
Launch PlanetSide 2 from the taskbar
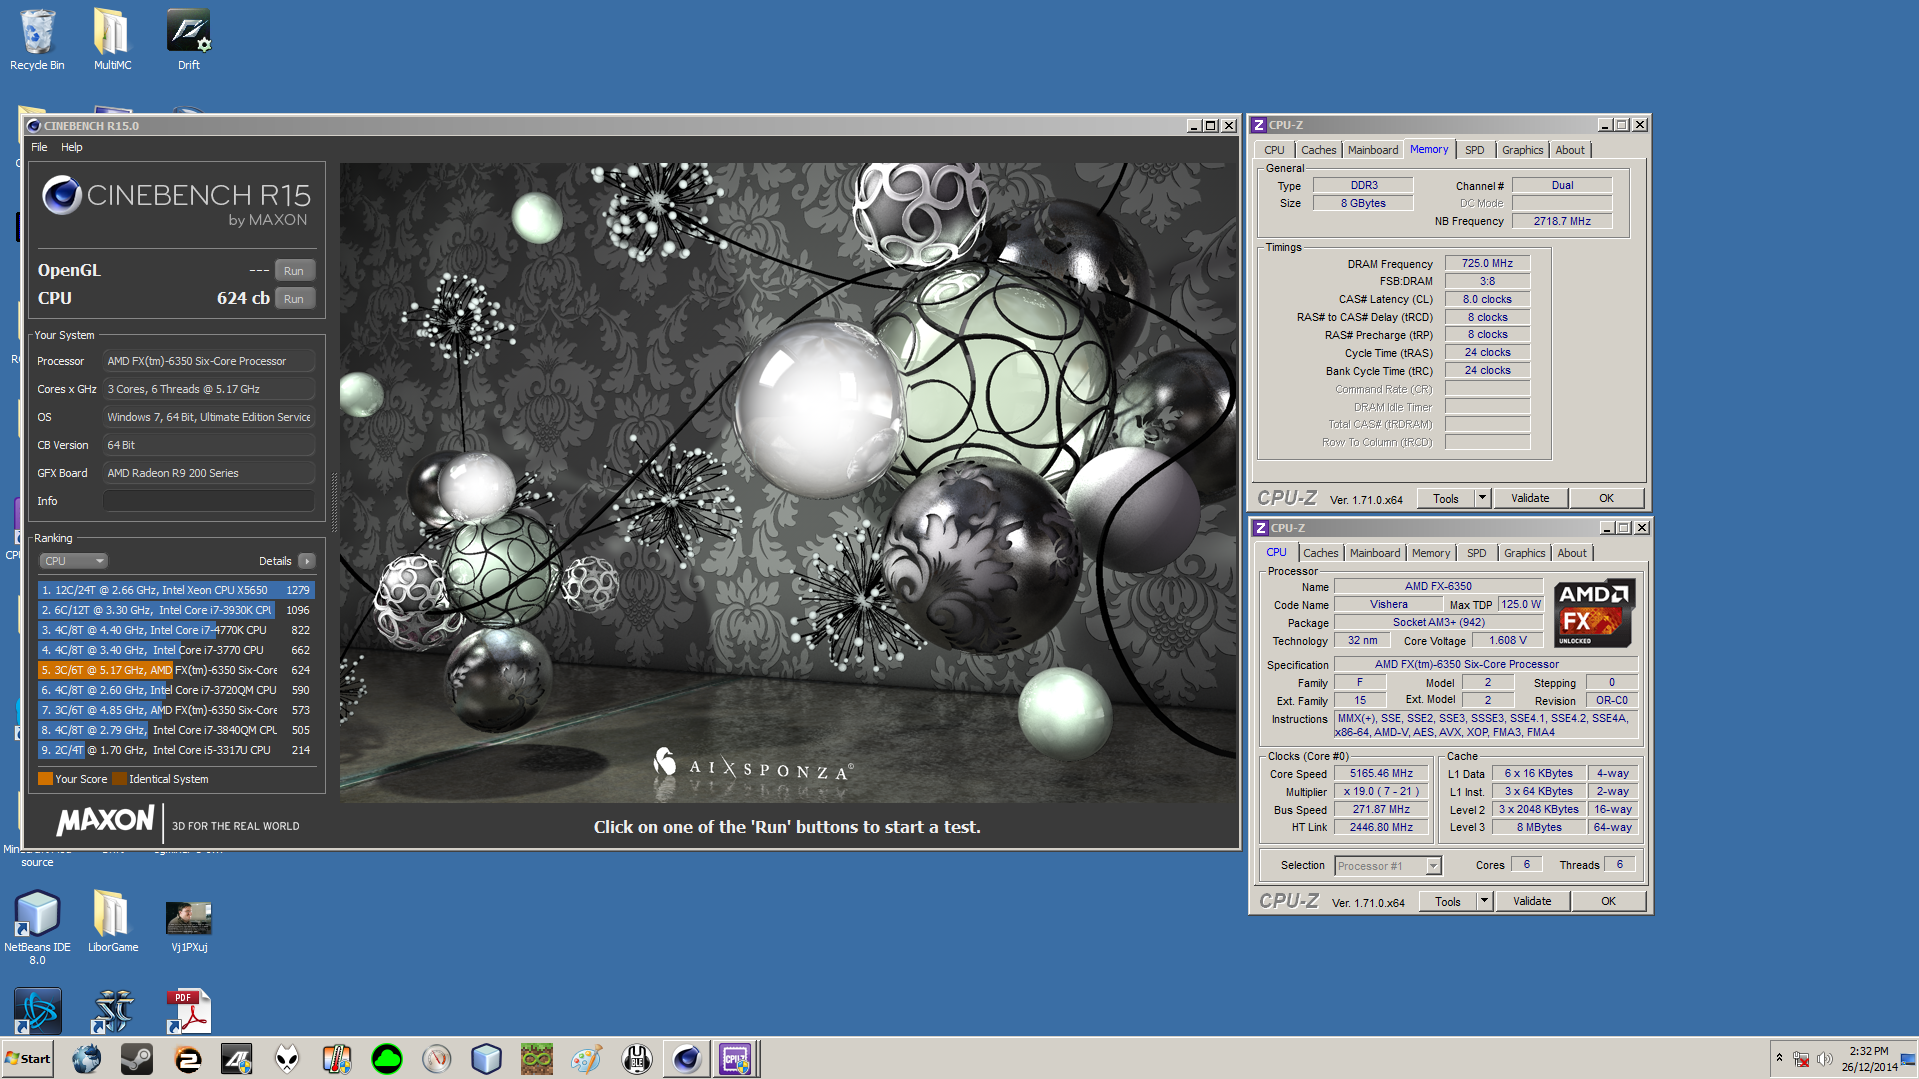point(187,1059)
